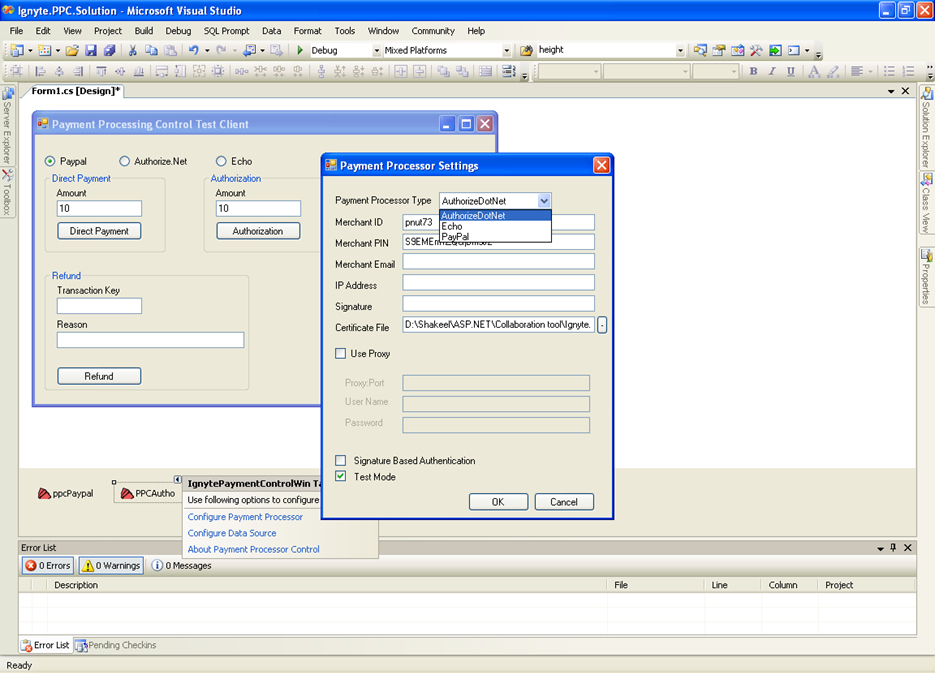Click the Find in Files icon beside height box
This screenshot has height=673, width=935.
[526, 51]
